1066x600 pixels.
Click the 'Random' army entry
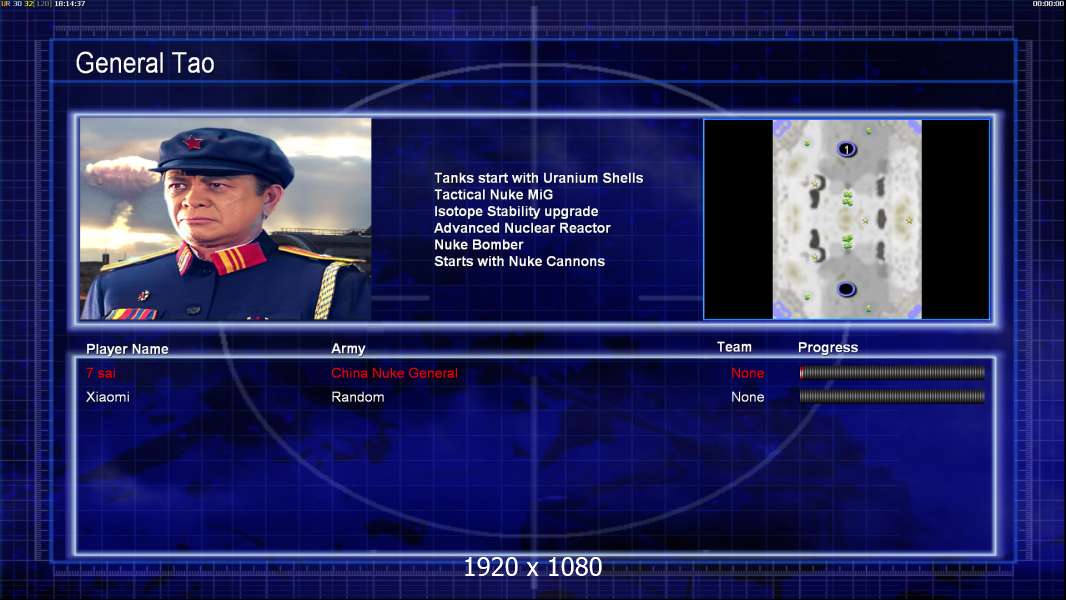coord(358,397)
